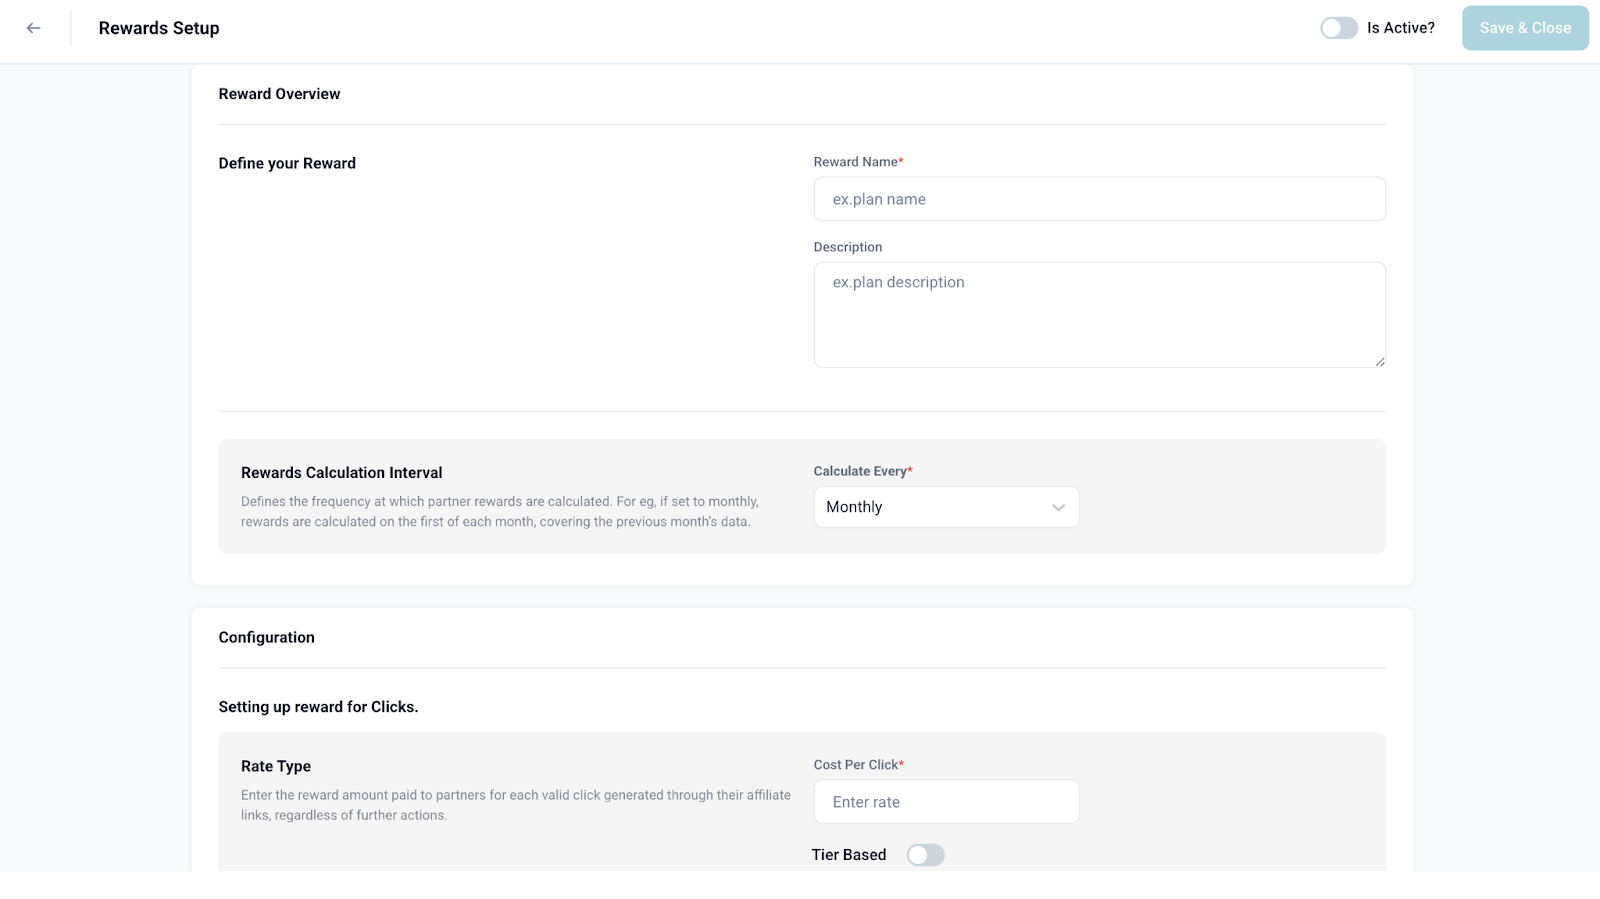1600x899 pixels.
Task: Click the Cost Per Click rate field
Action: [945, 802]
